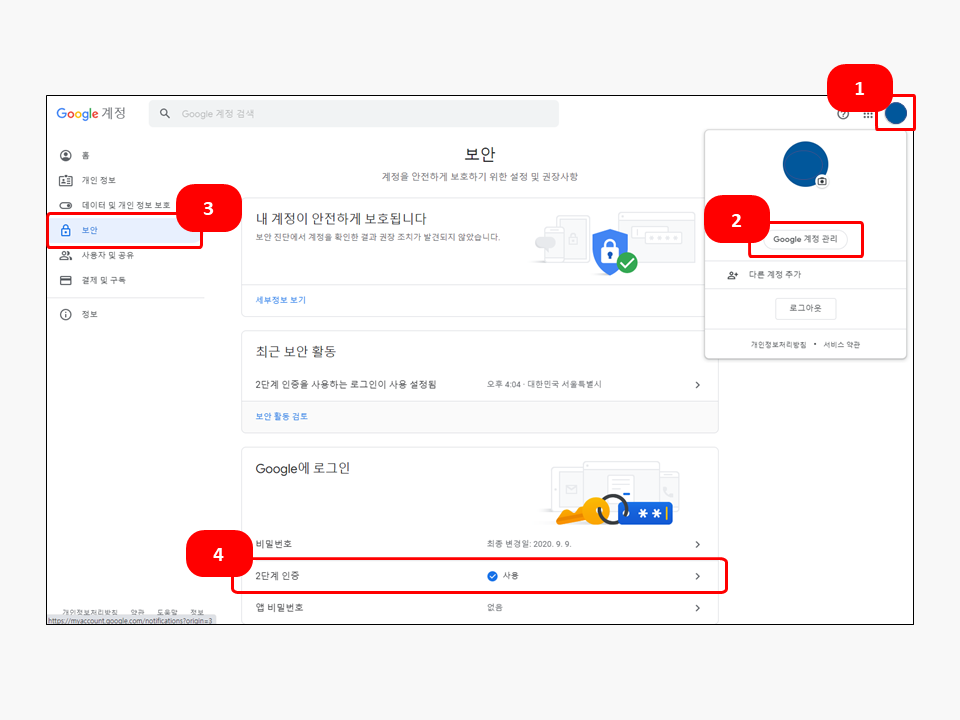Image resolution: width=960 pixels, height=720 pixels.
Task: Expand the 2단계 인증 row arrow
Action: click(698, 576)
